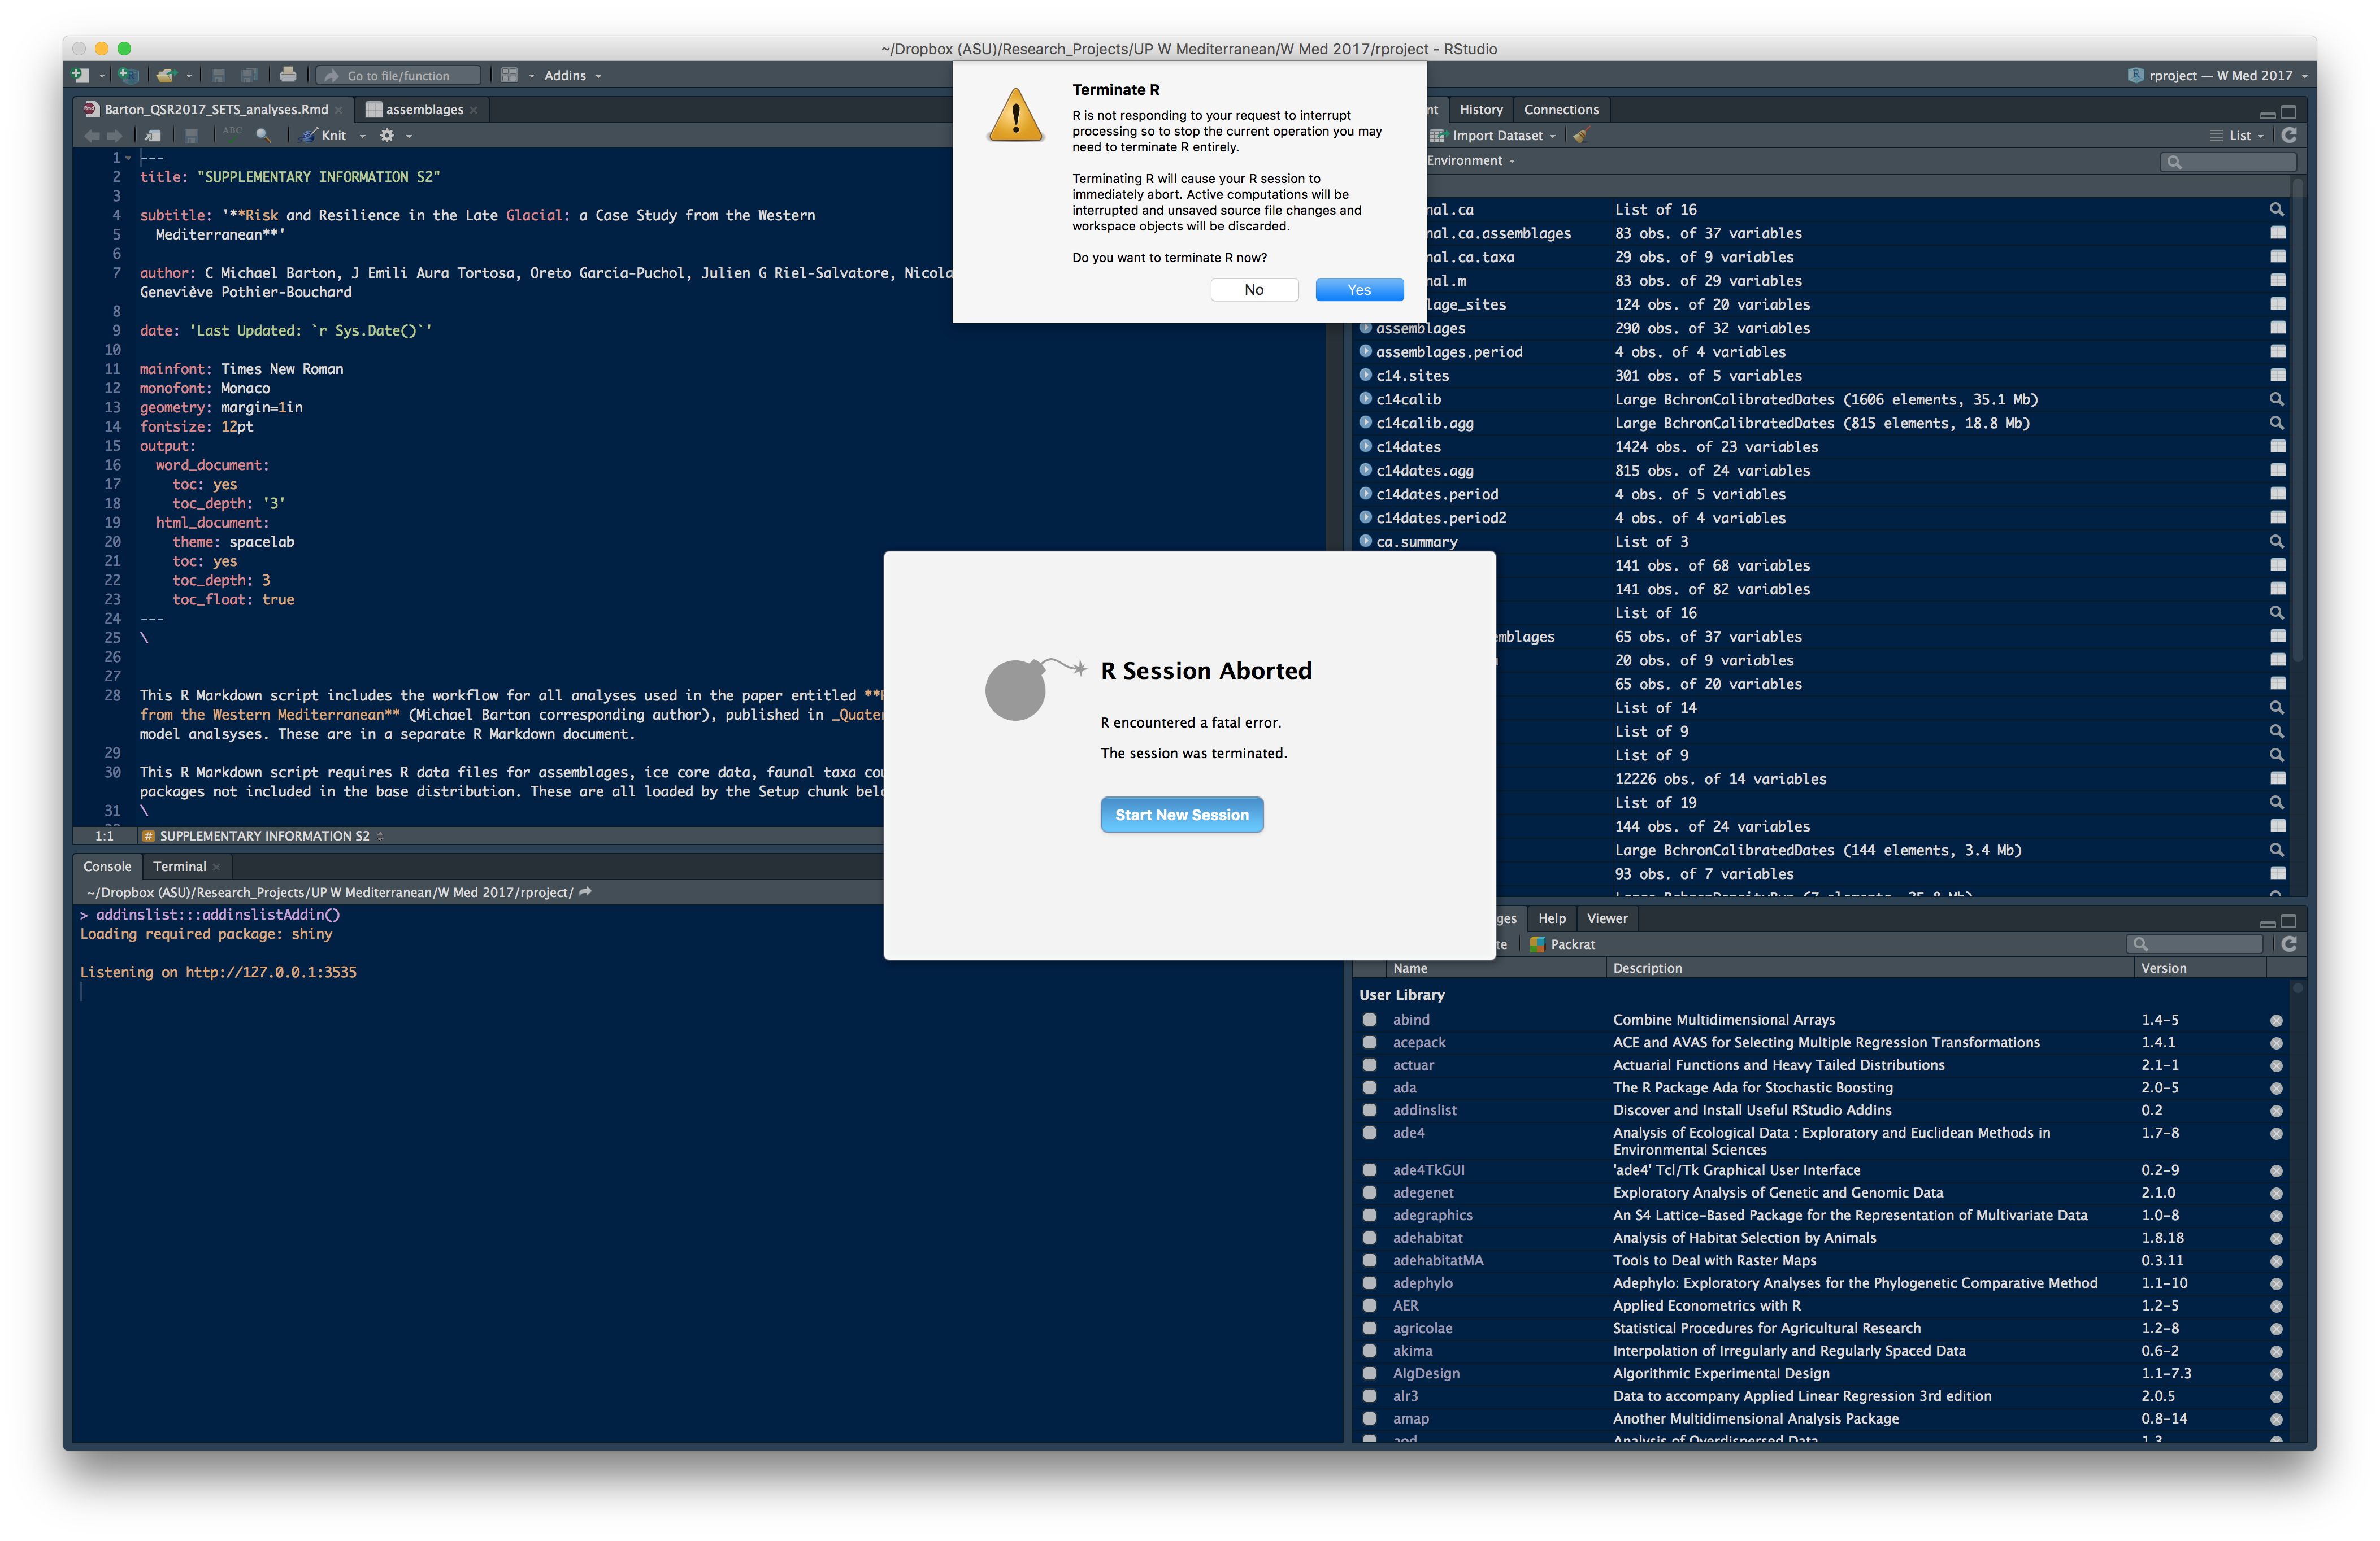Switch to the History tab
Image resolution: width=2380 pixels, height=1541 pixels.
coord(1481,109)
